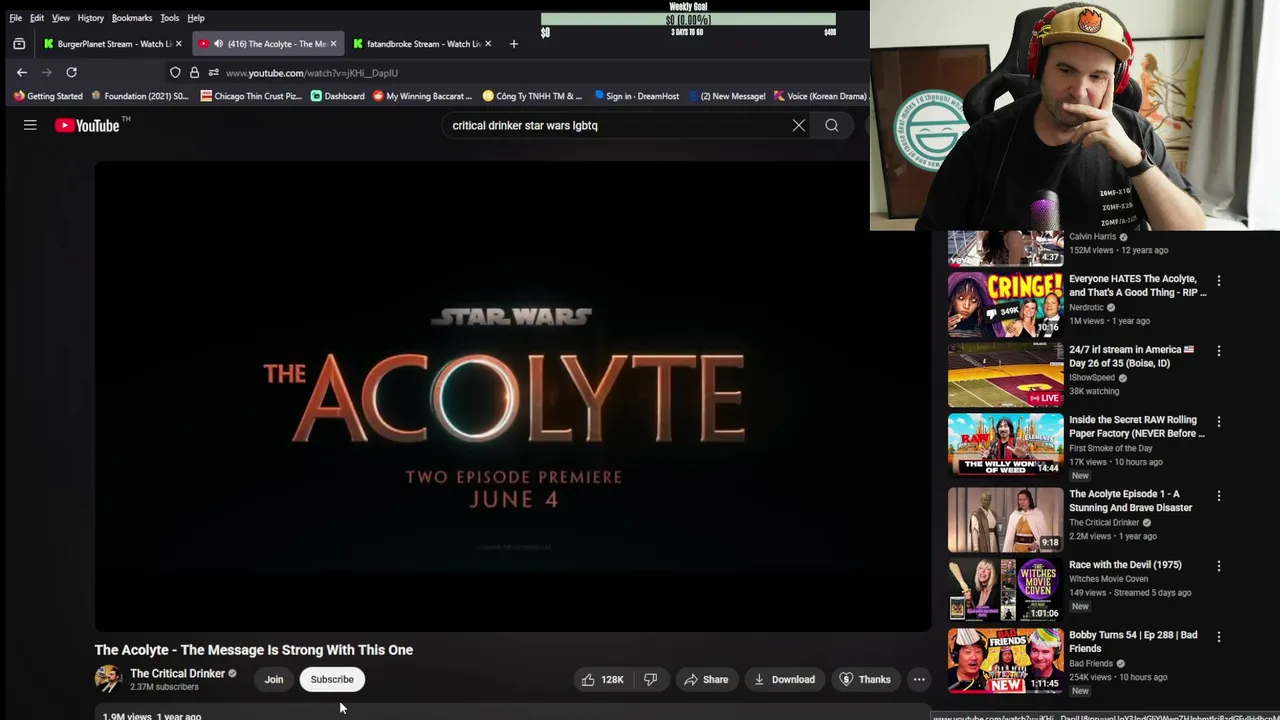Viewport: 1280px width, 720px height.
Task: Open options for Secret RAW Rolling Paper video
Action: 1218,421
